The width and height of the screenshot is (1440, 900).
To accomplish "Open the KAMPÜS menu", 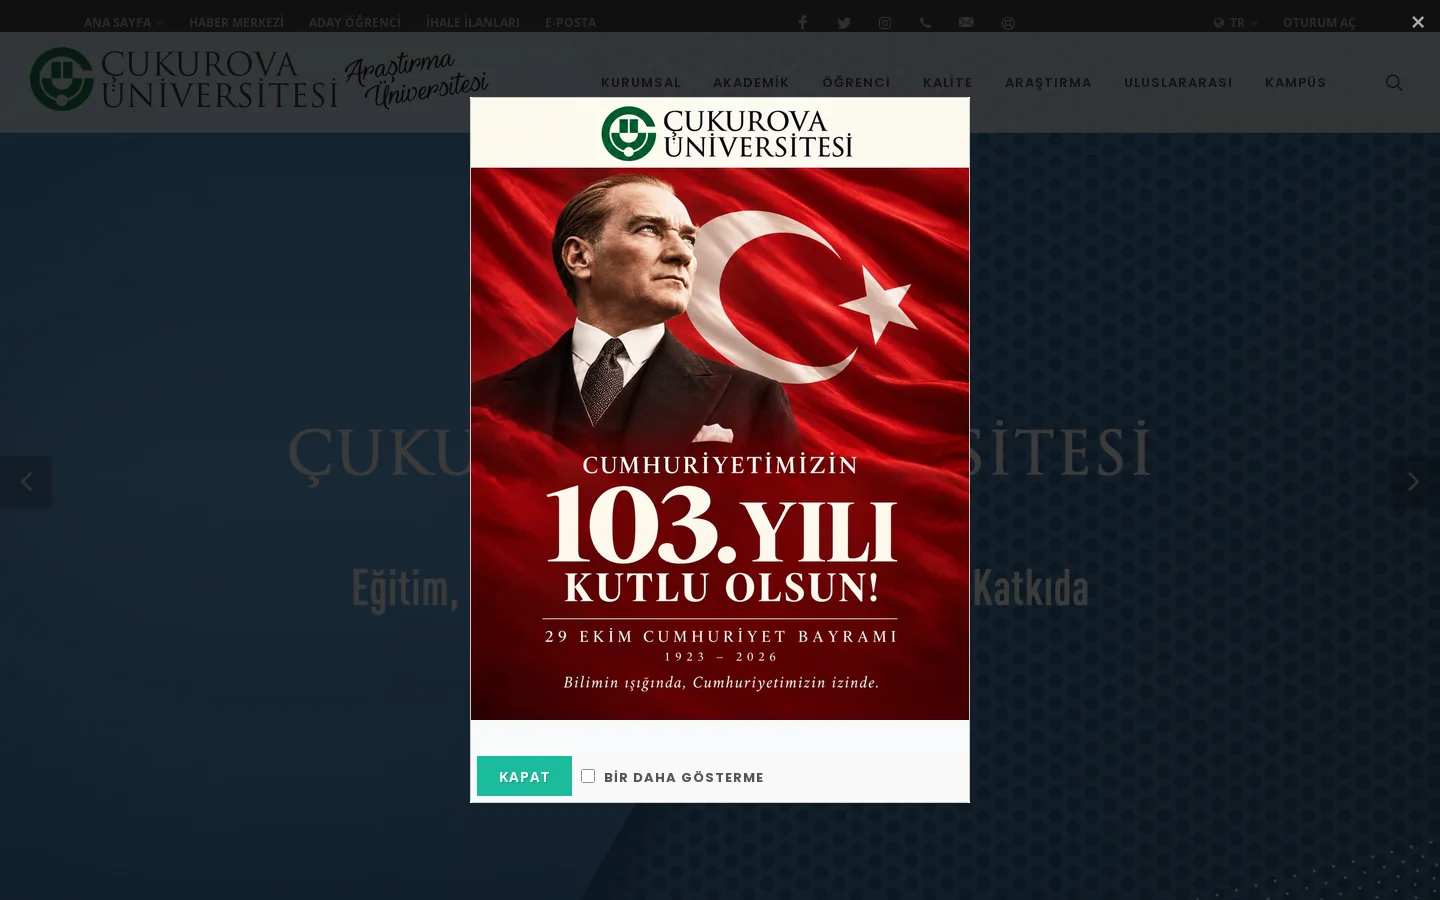I will (1295, 82).
